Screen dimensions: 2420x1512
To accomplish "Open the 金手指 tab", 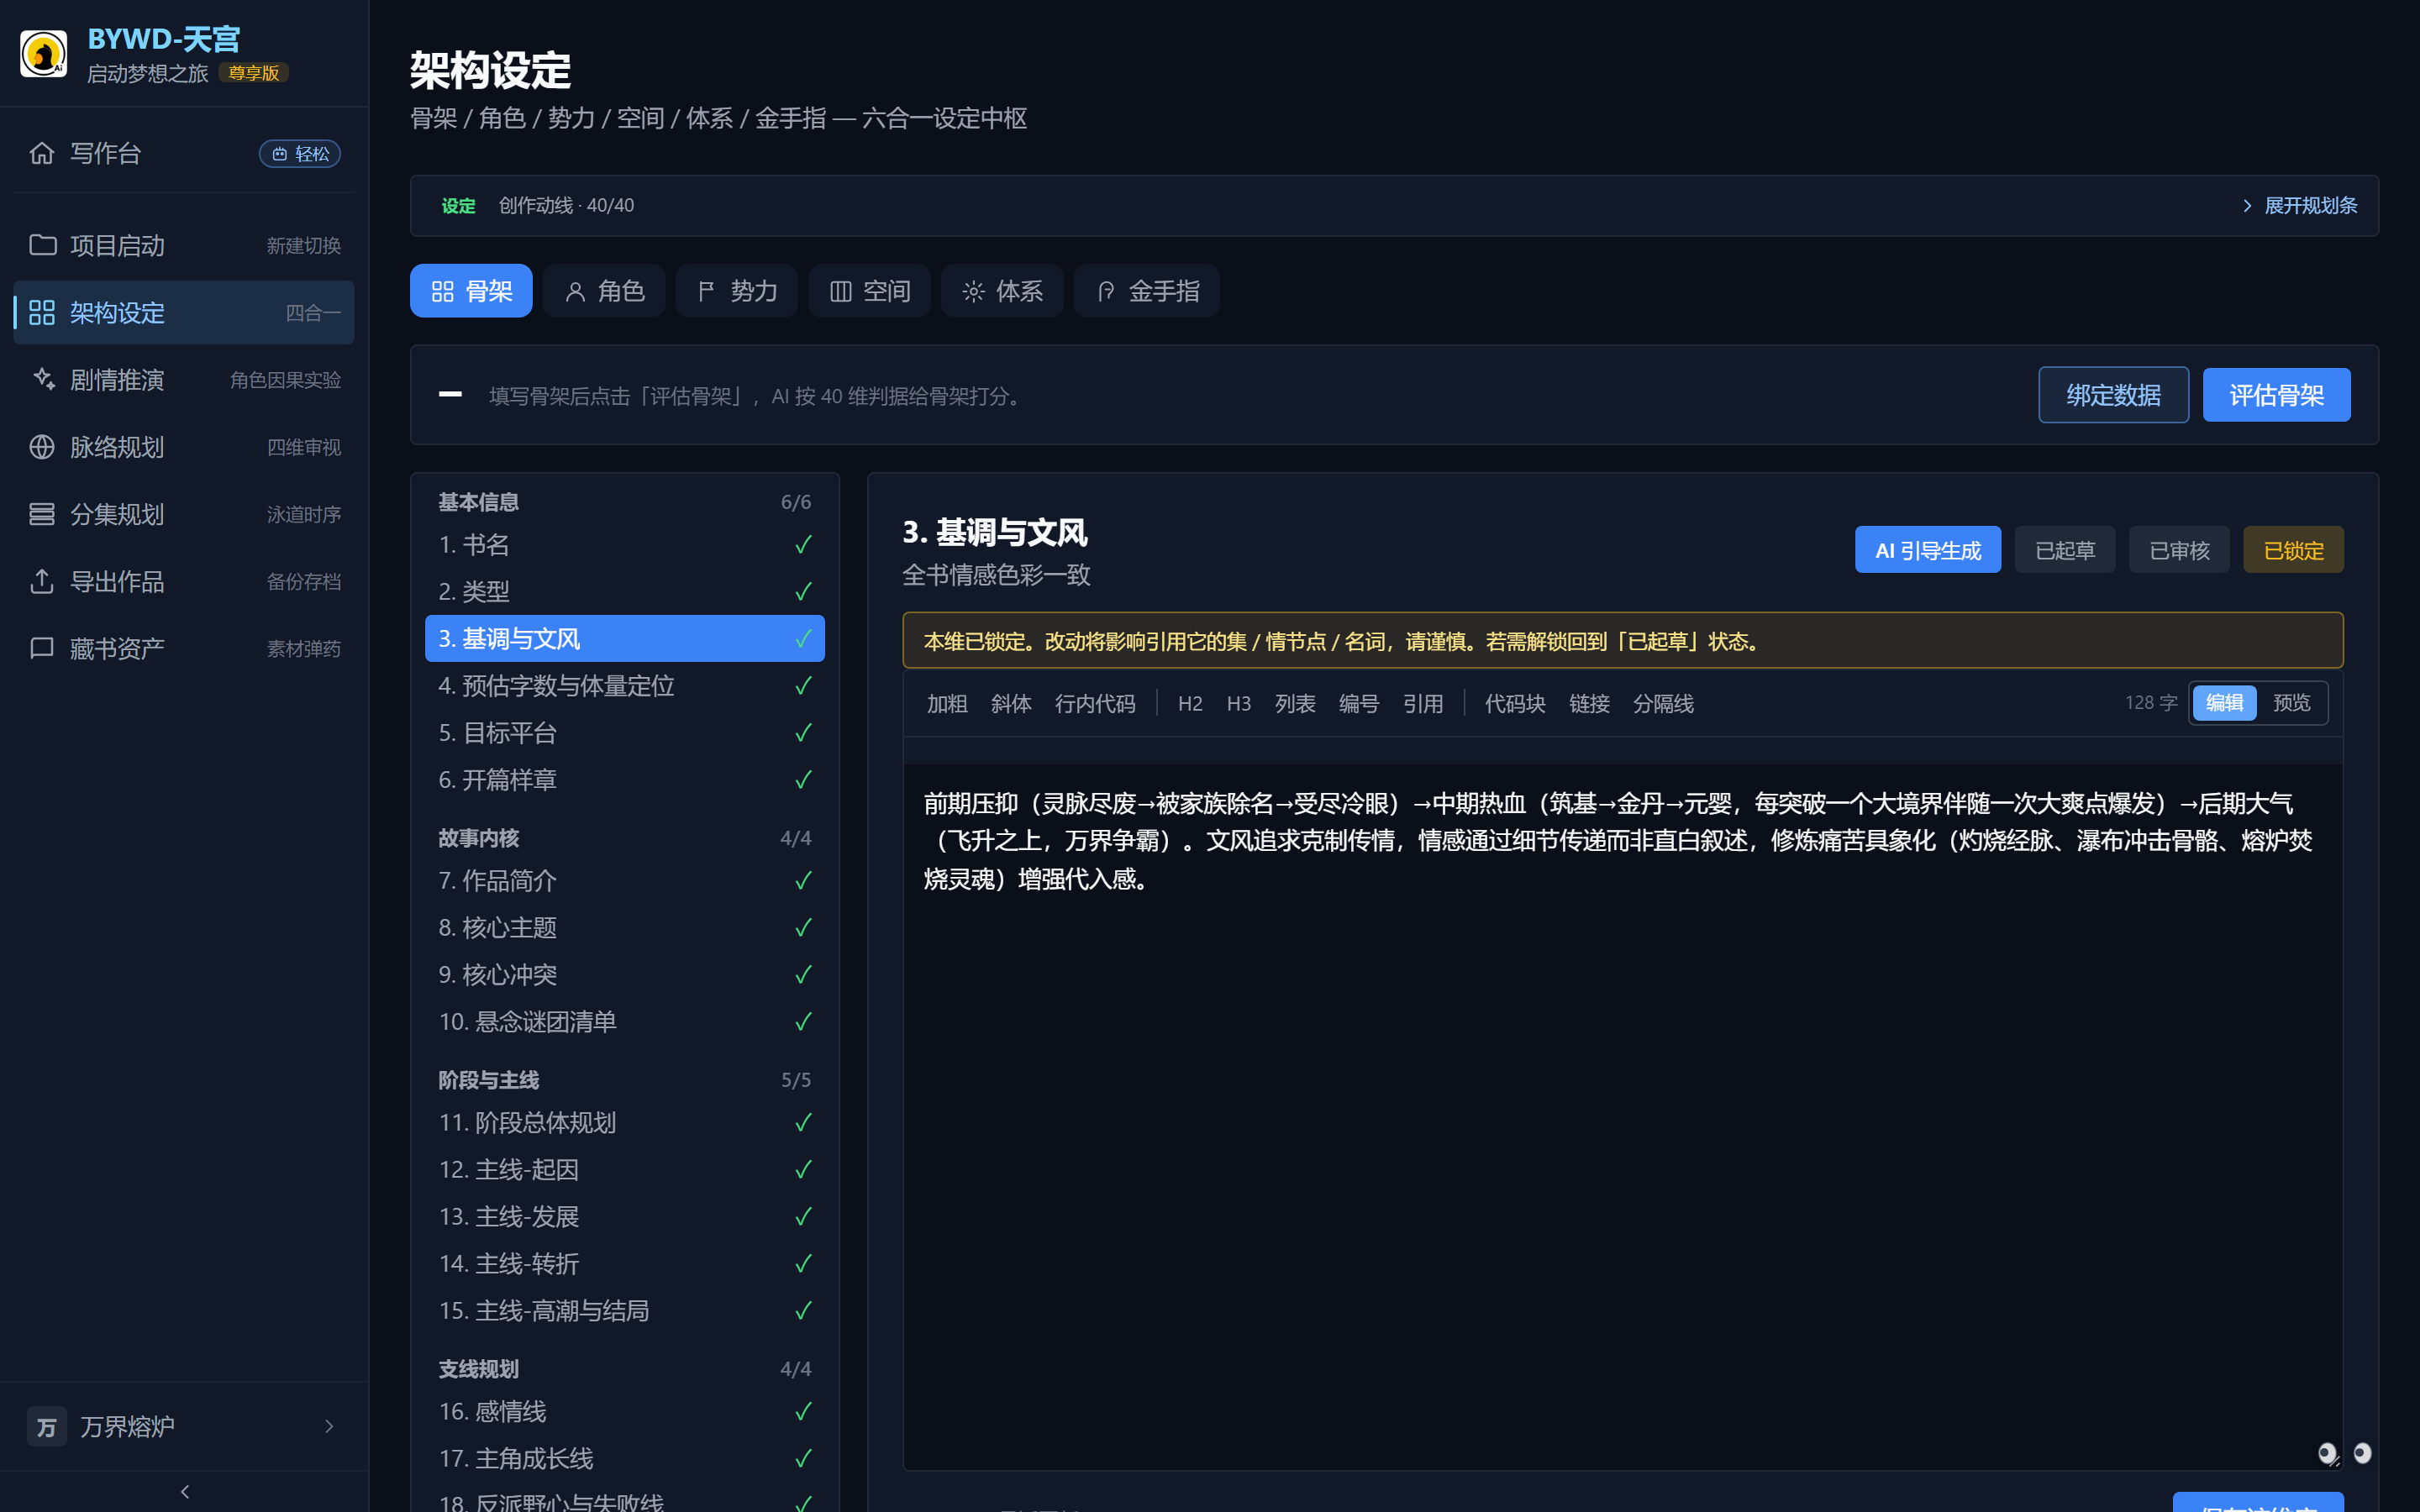I will [1147, 291].
